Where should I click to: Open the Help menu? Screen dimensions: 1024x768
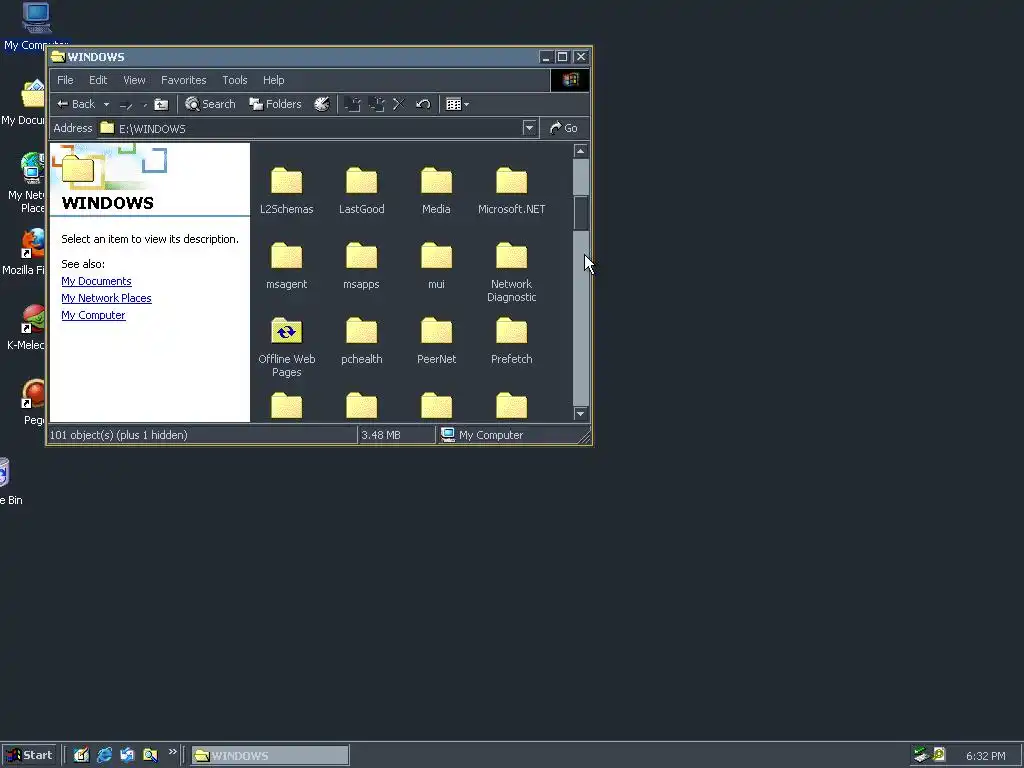274,80
